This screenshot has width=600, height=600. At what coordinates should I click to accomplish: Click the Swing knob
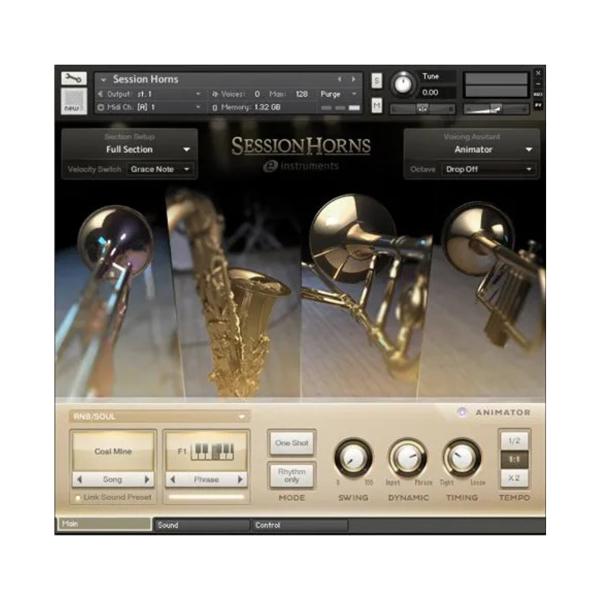coord(353,458)
